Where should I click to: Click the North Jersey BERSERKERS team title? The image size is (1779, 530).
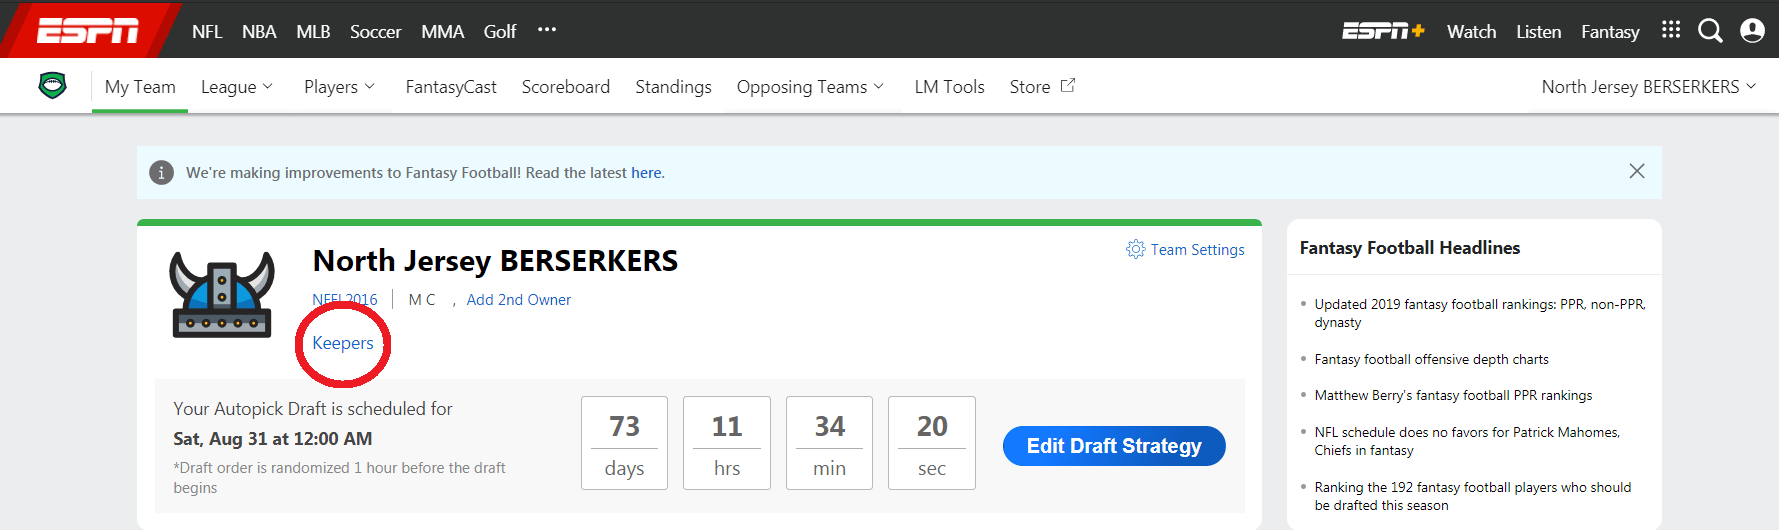coord(495,261)
